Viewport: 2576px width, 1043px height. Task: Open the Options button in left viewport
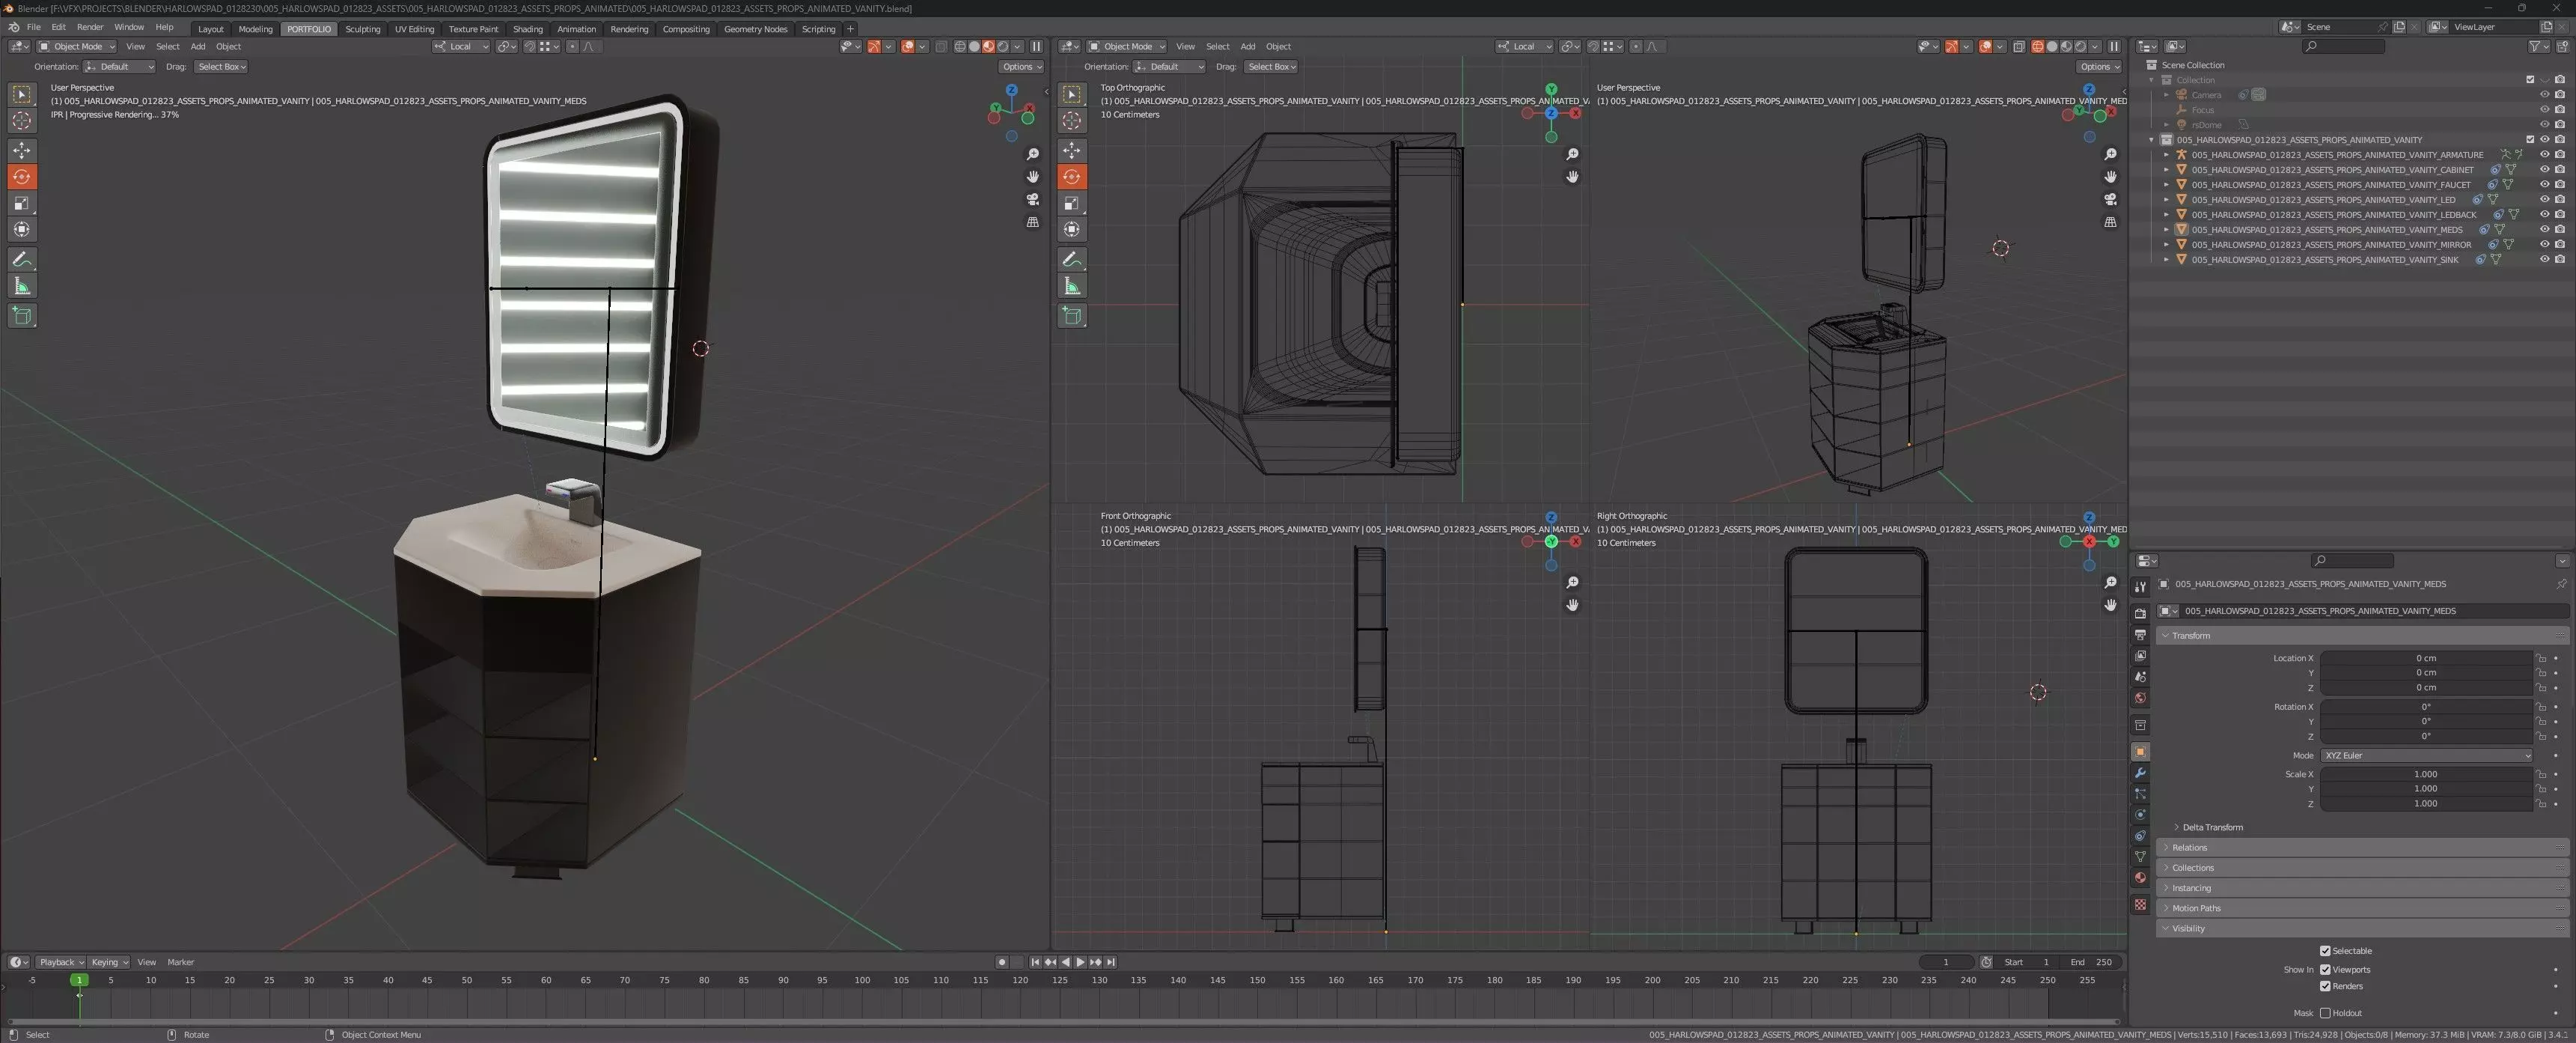[1020, 67]
